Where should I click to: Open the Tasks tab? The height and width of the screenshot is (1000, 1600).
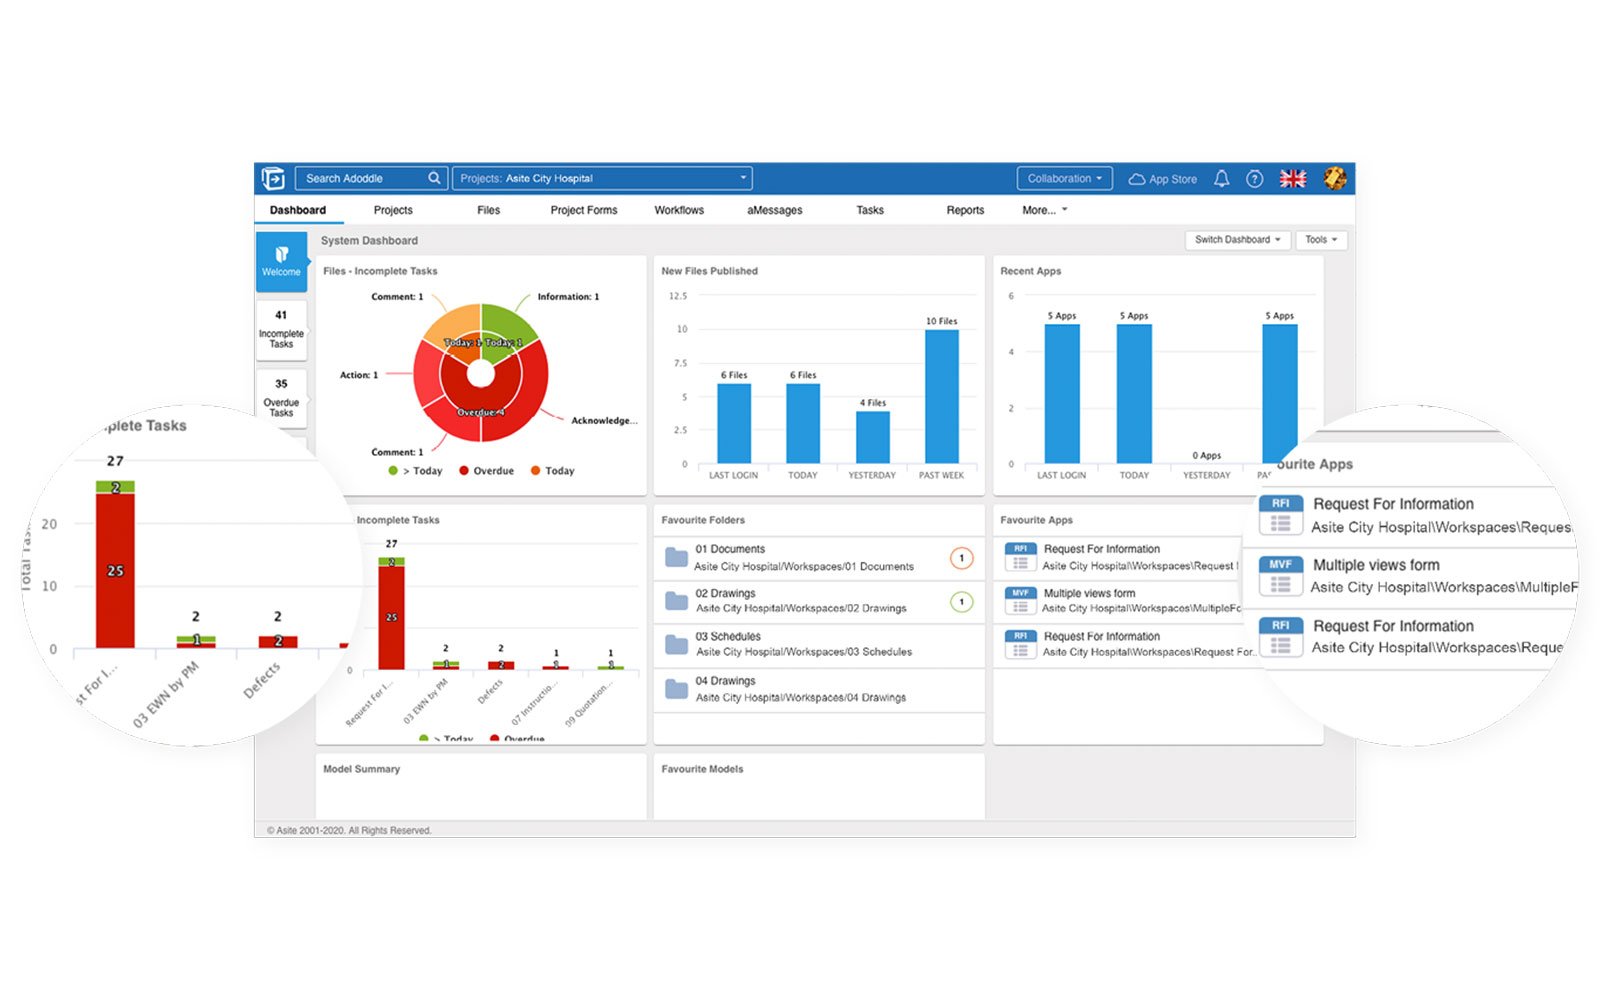(x=870, y=210)
